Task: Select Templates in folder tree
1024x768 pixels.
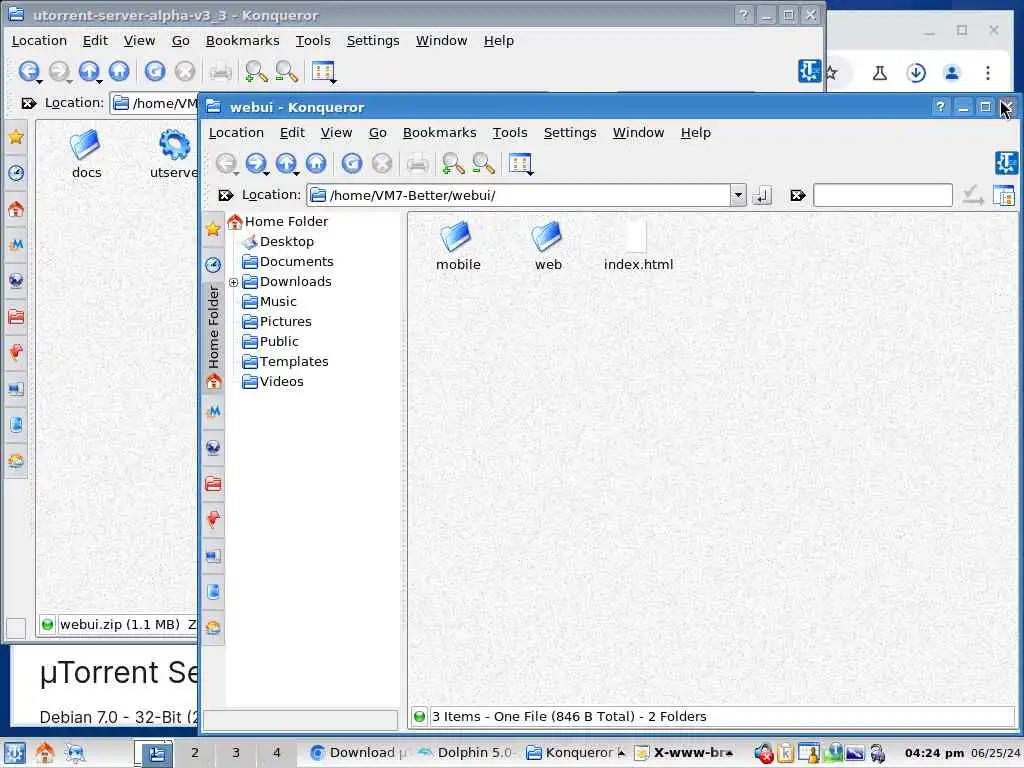Action: coord(285,361)
